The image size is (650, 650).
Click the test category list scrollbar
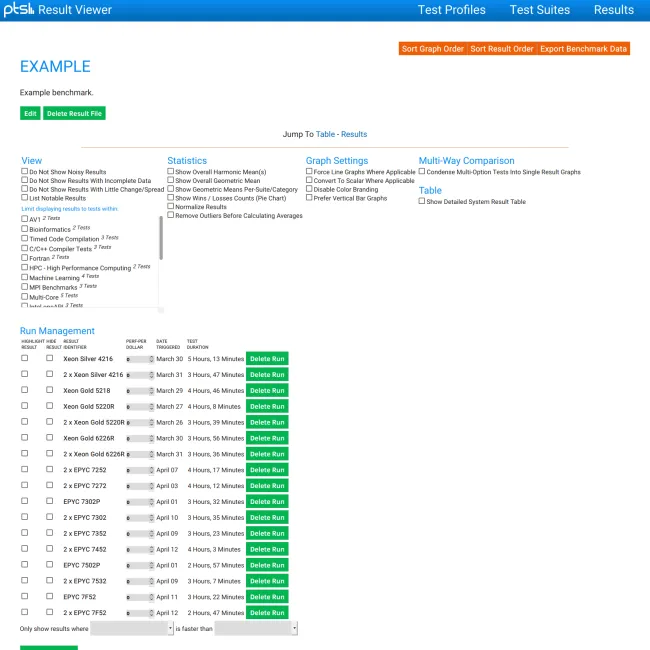161,238
